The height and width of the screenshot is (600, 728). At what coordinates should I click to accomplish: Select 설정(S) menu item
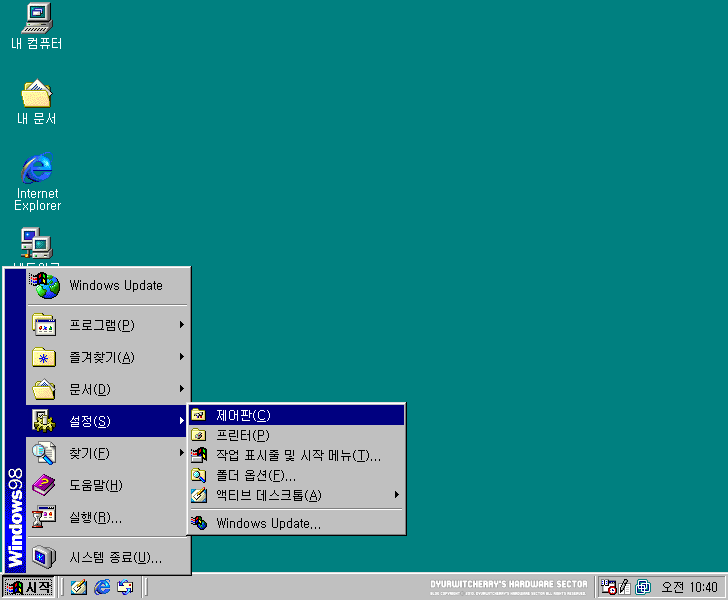pos(108,421)
